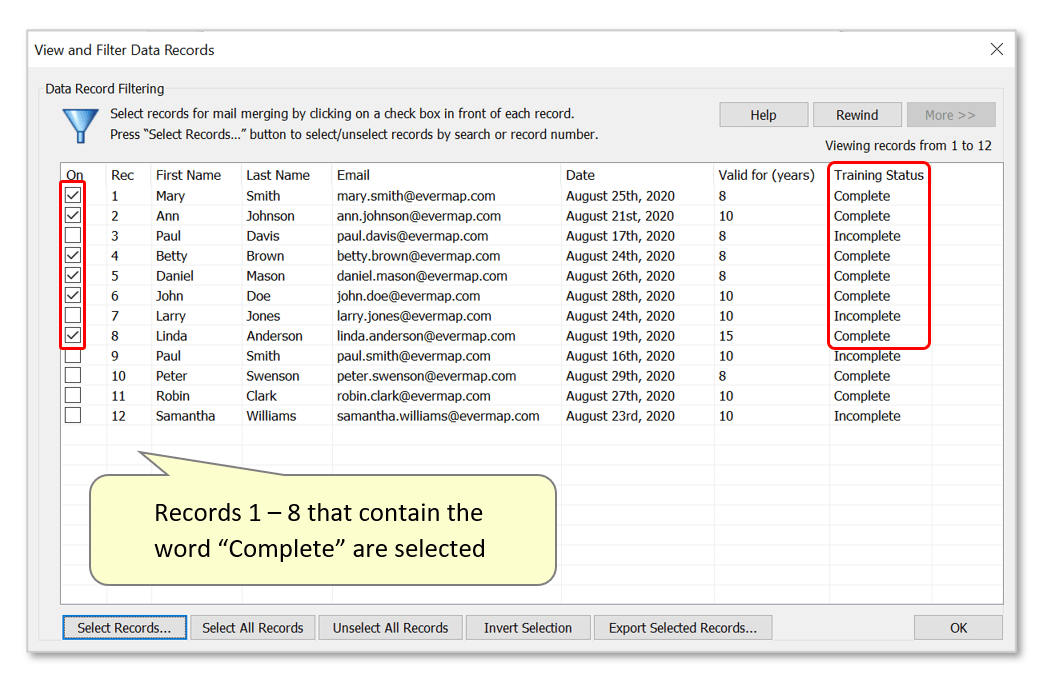Sort by the Rec column header
1051x688 pixels.
point(123,175)
